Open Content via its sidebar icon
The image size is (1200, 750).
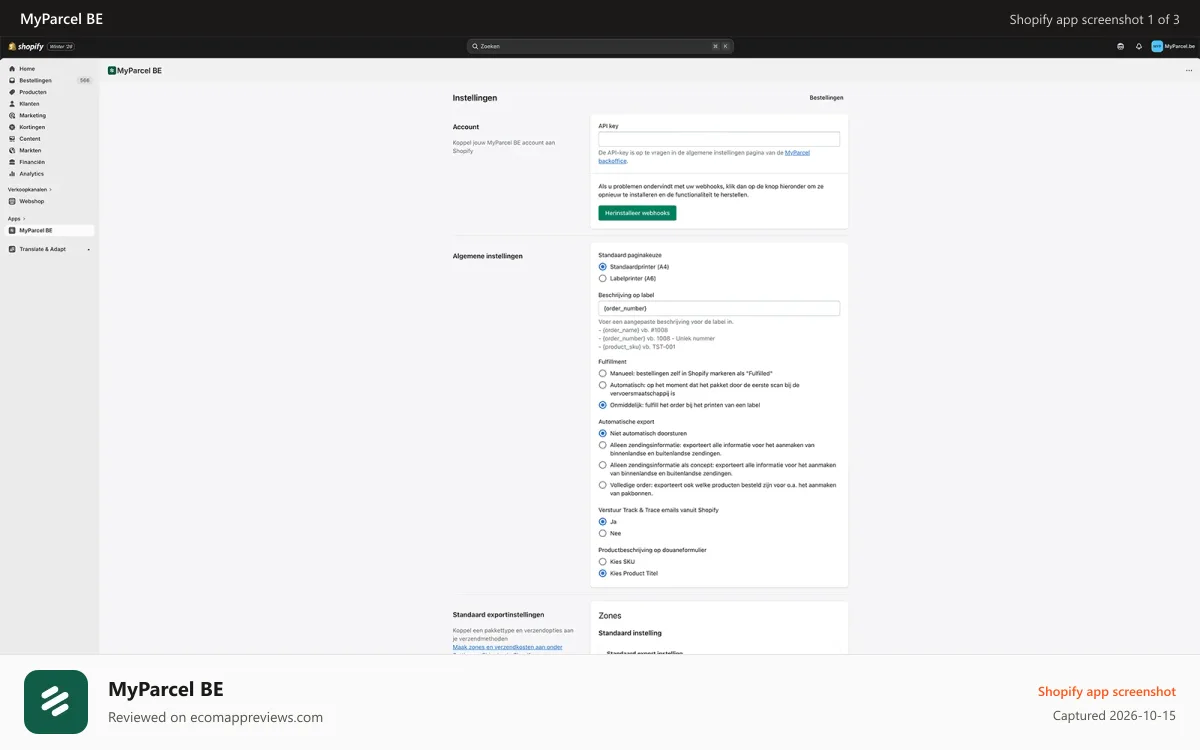11,139
